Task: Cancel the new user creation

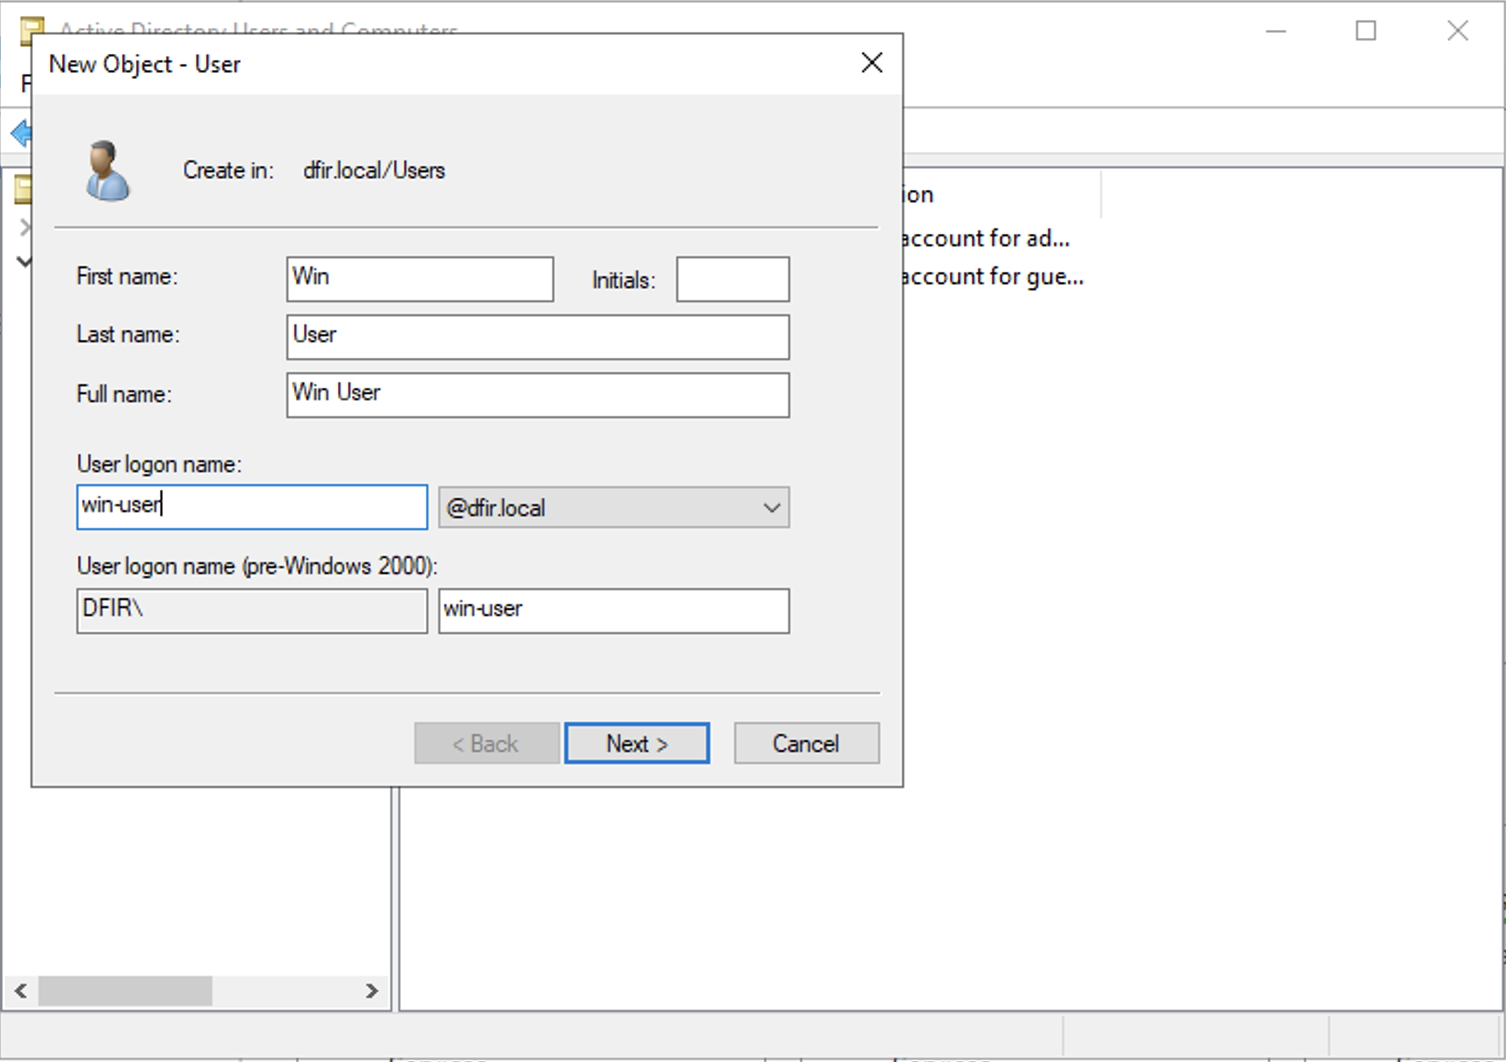Action: [806, 744]
